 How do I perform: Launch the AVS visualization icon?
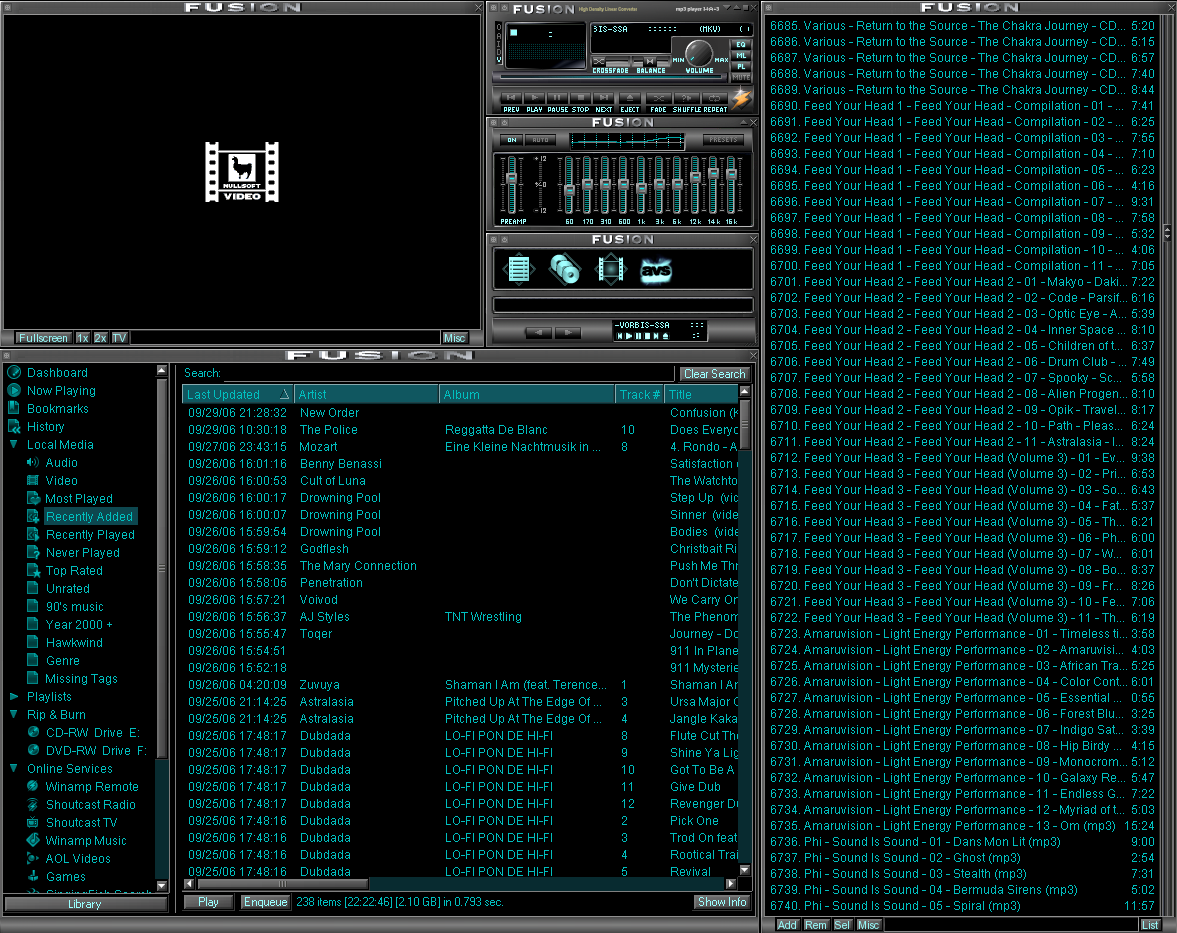point(656,269)
